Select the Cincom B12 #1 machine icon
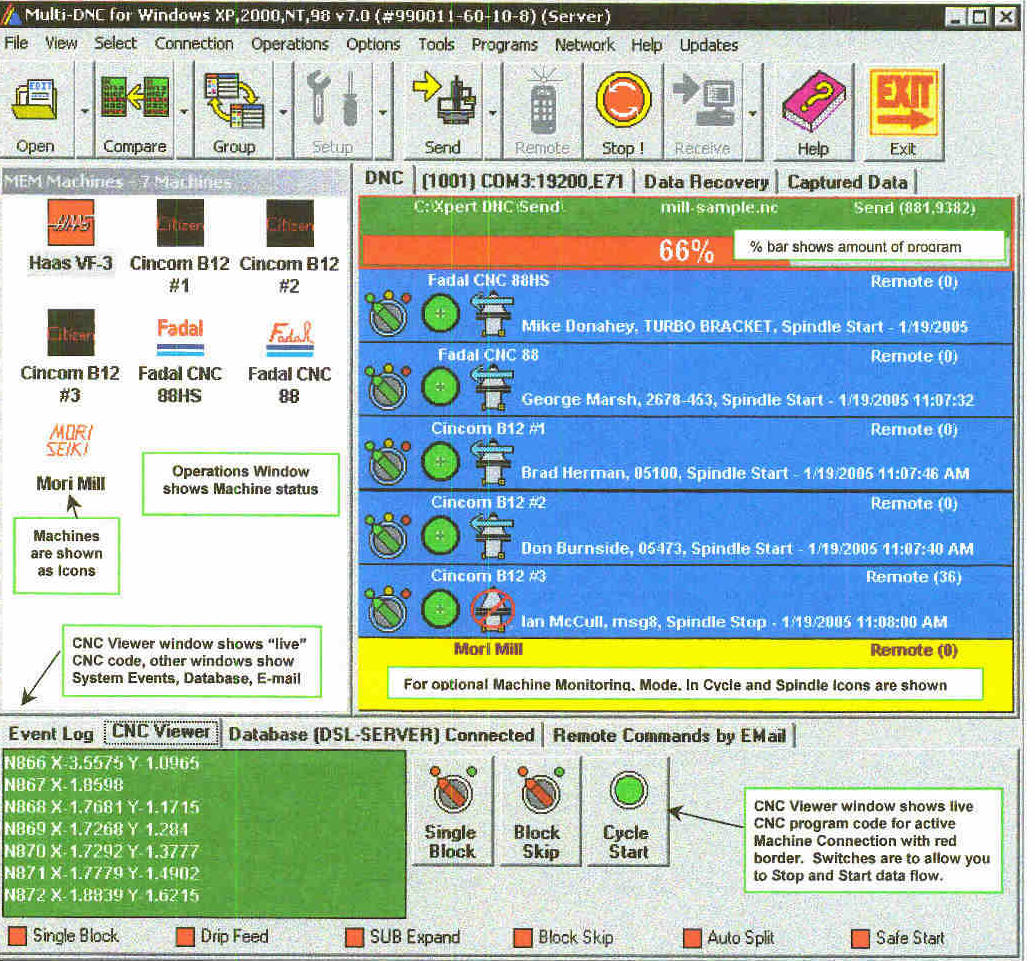 [x=180, y=222]
